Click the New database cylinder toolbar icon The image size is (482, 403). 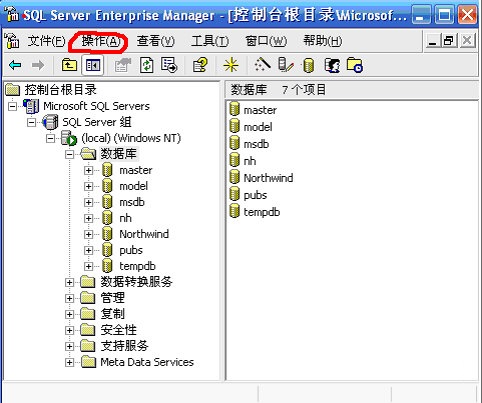point(308,65)
